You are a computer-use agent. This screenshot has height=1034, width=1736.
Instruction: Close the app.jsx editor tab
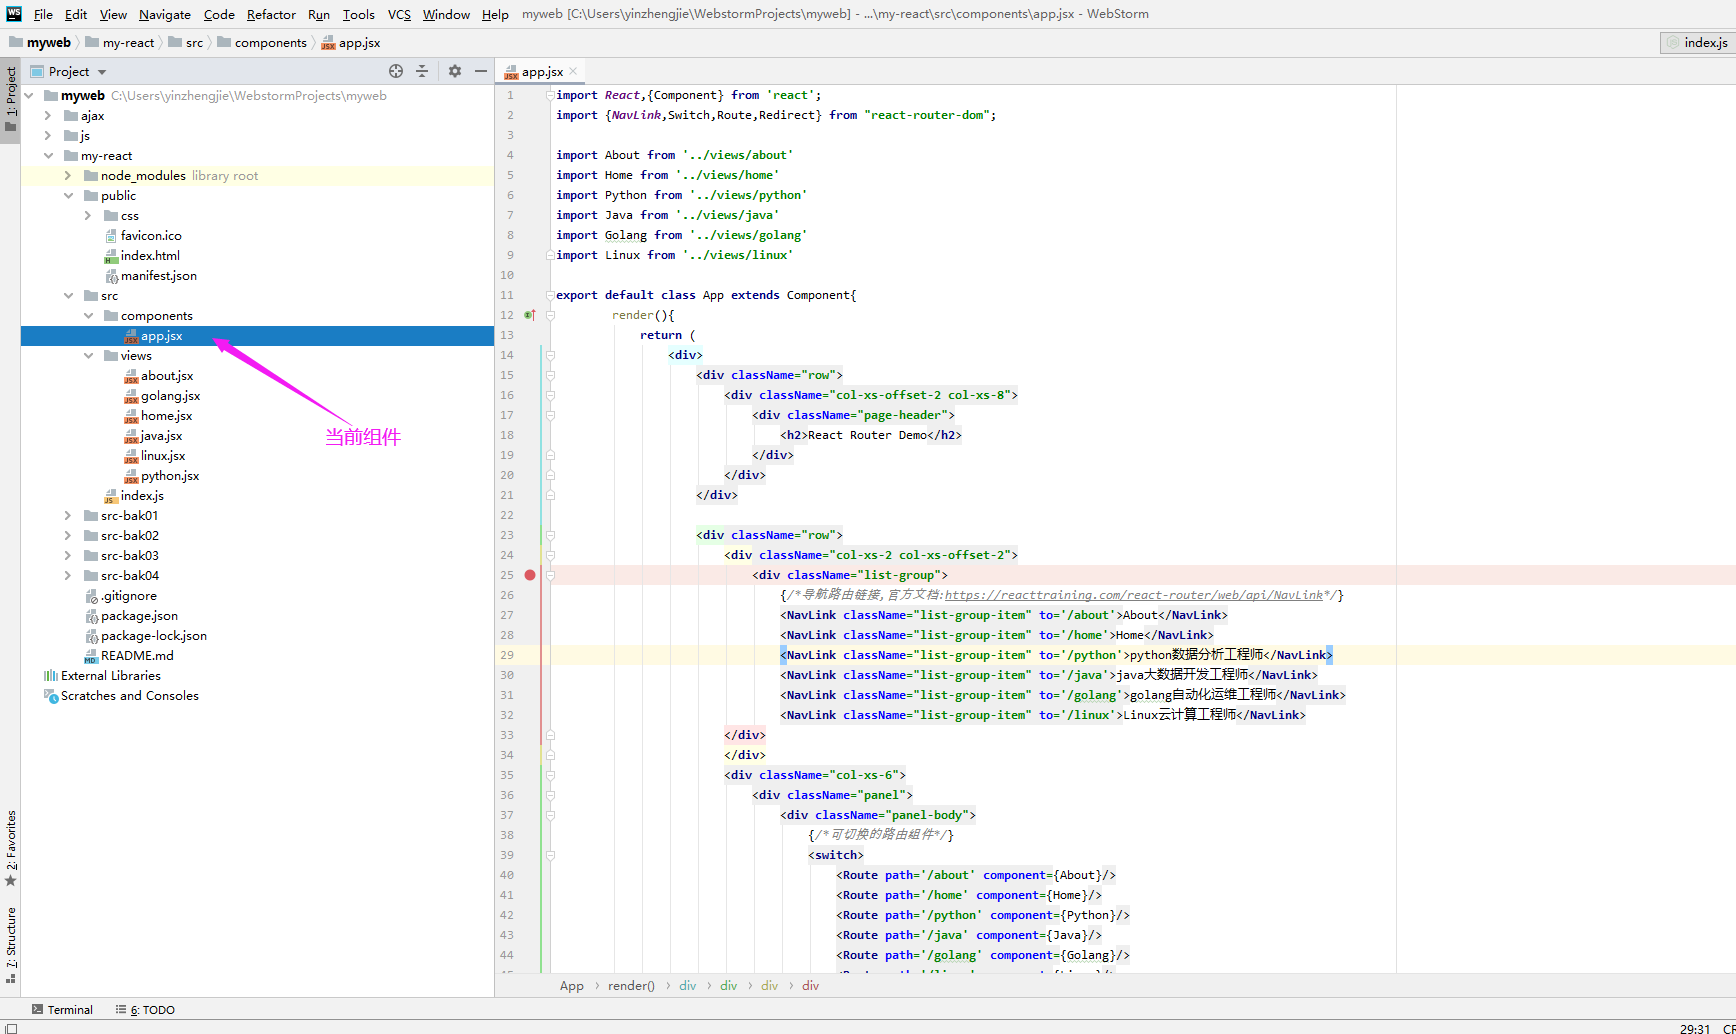[x=573, y=72]
